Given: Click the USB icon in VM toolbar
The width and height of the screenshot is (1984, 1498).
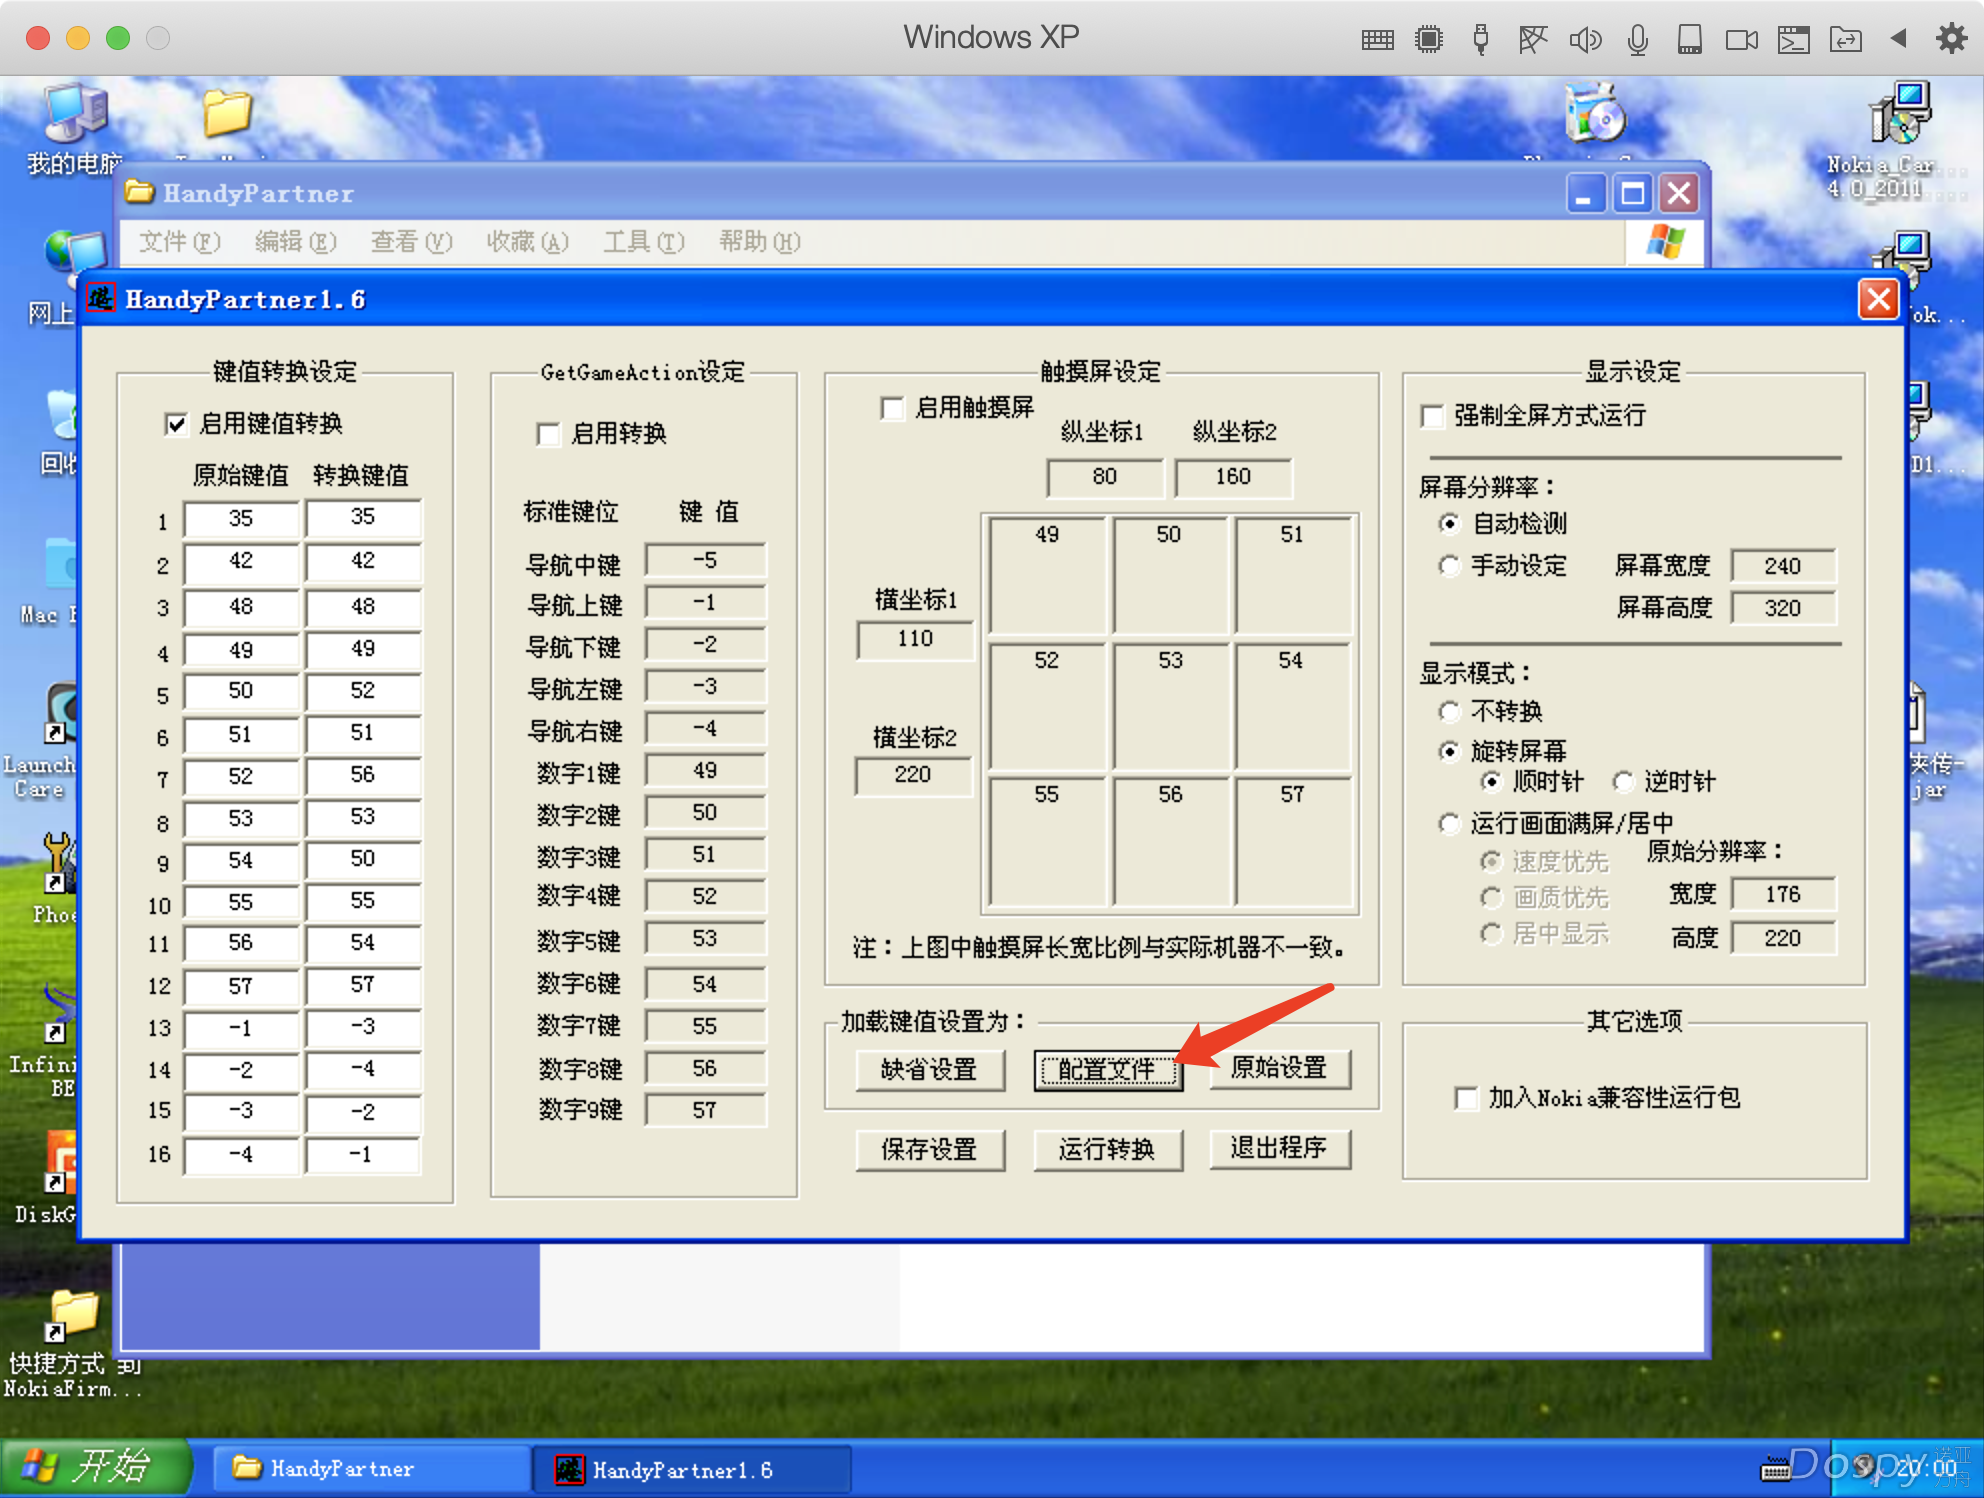Looking at the screenshot, I should (1481, 39).
